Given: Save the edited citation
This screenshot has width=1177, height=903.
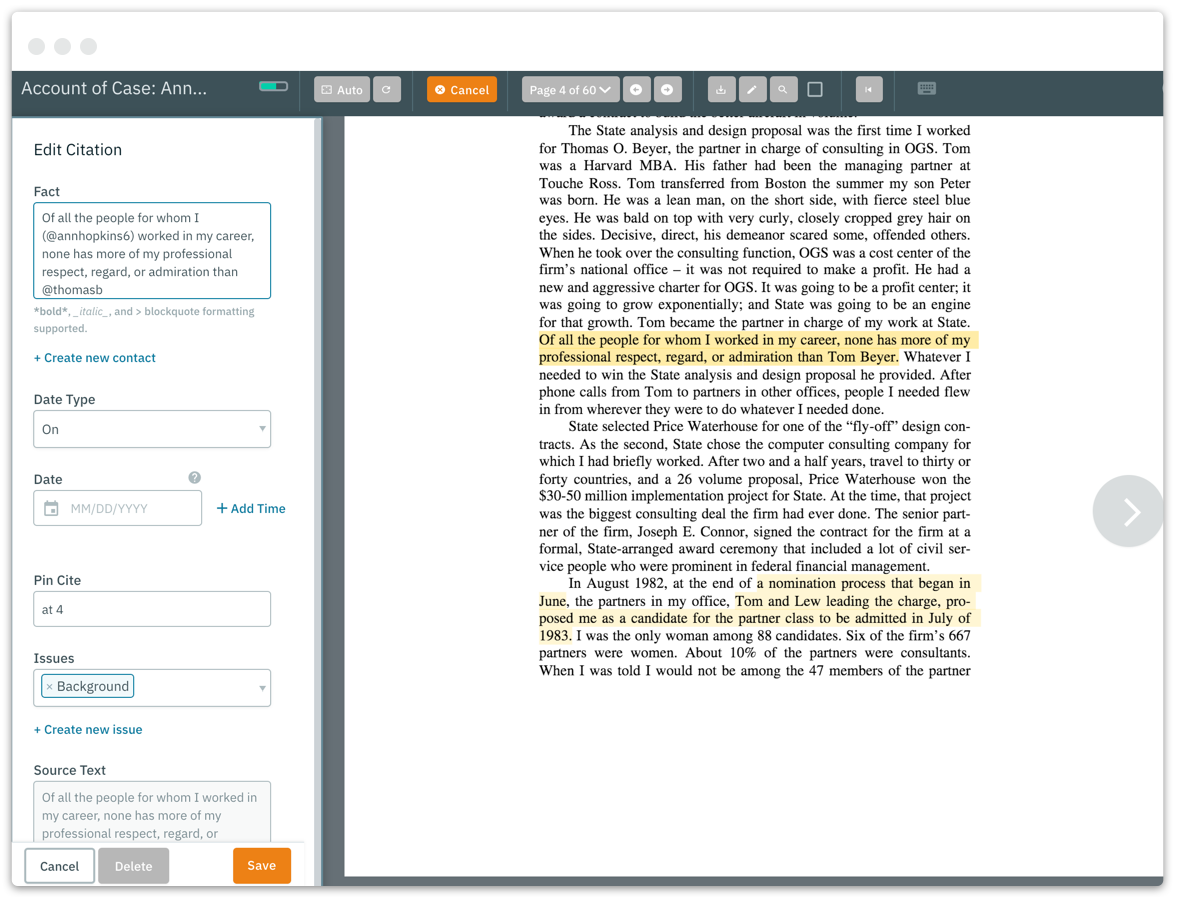Looking at the screenshot, I should [261, 866].
